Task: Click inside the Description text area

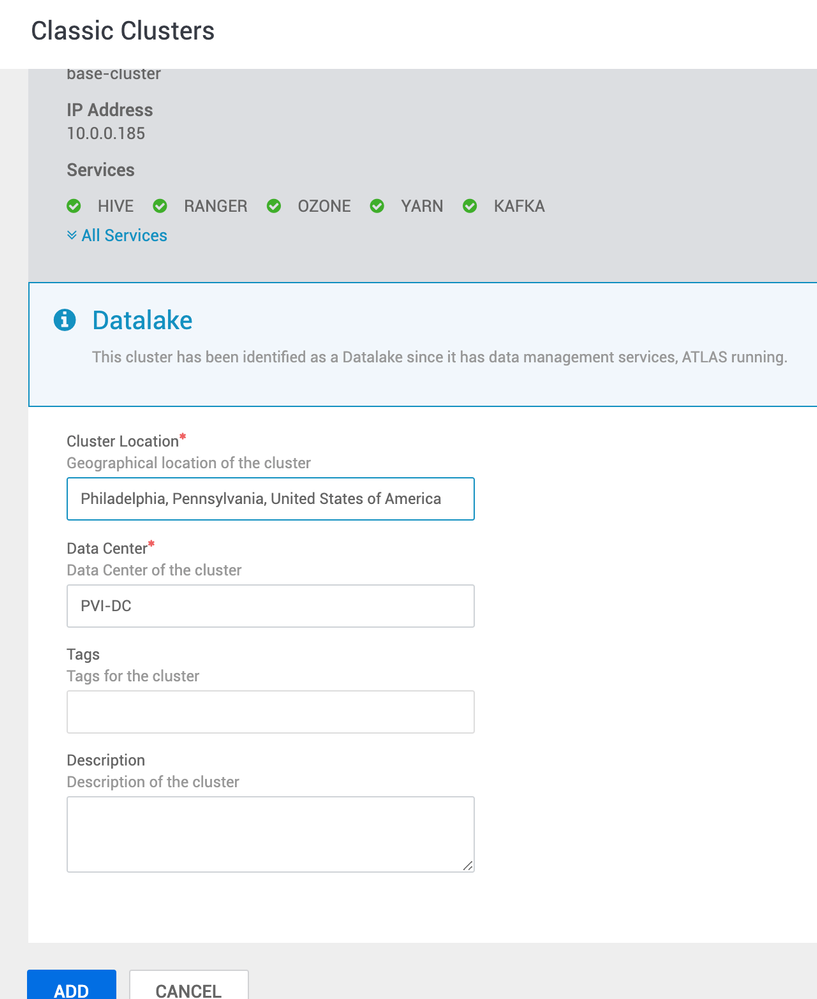Action: (270, 834)
